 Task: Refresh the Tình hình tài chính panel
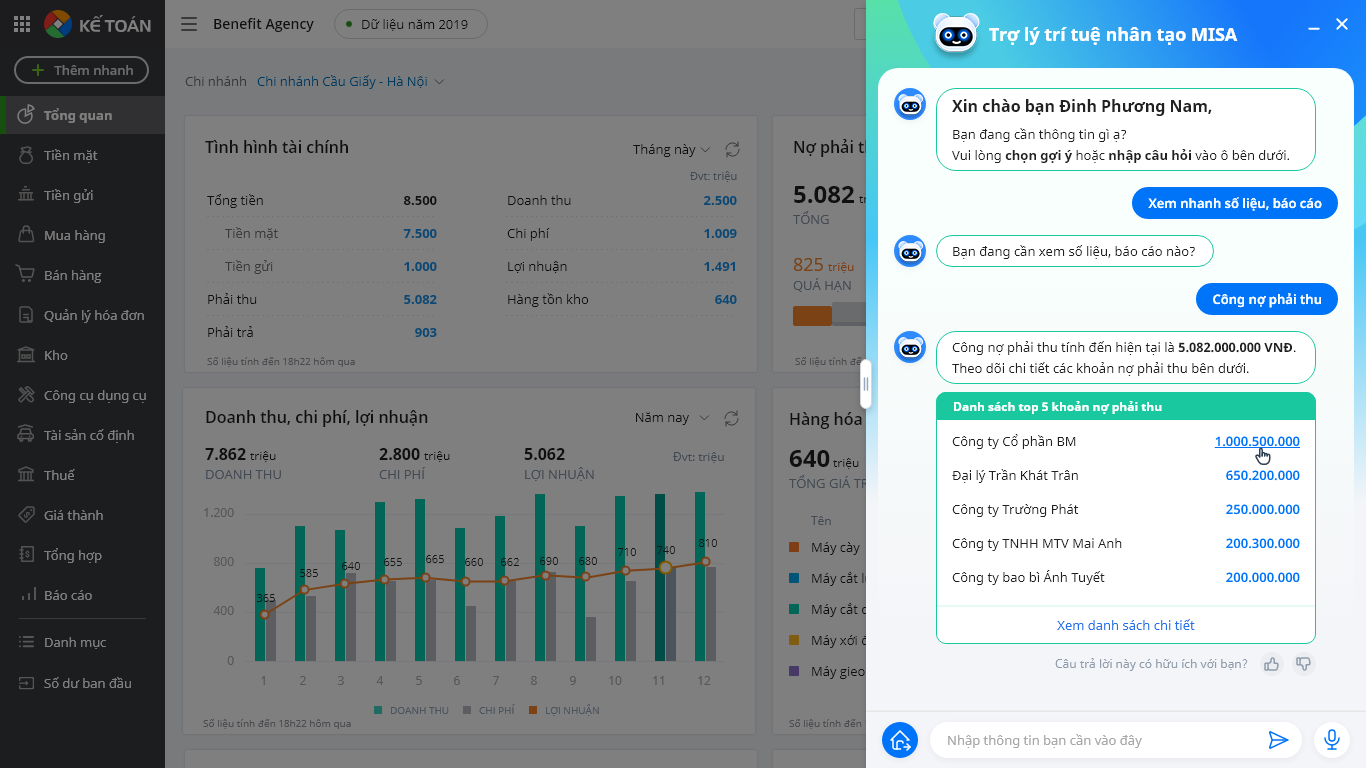[x=732, y=149]
